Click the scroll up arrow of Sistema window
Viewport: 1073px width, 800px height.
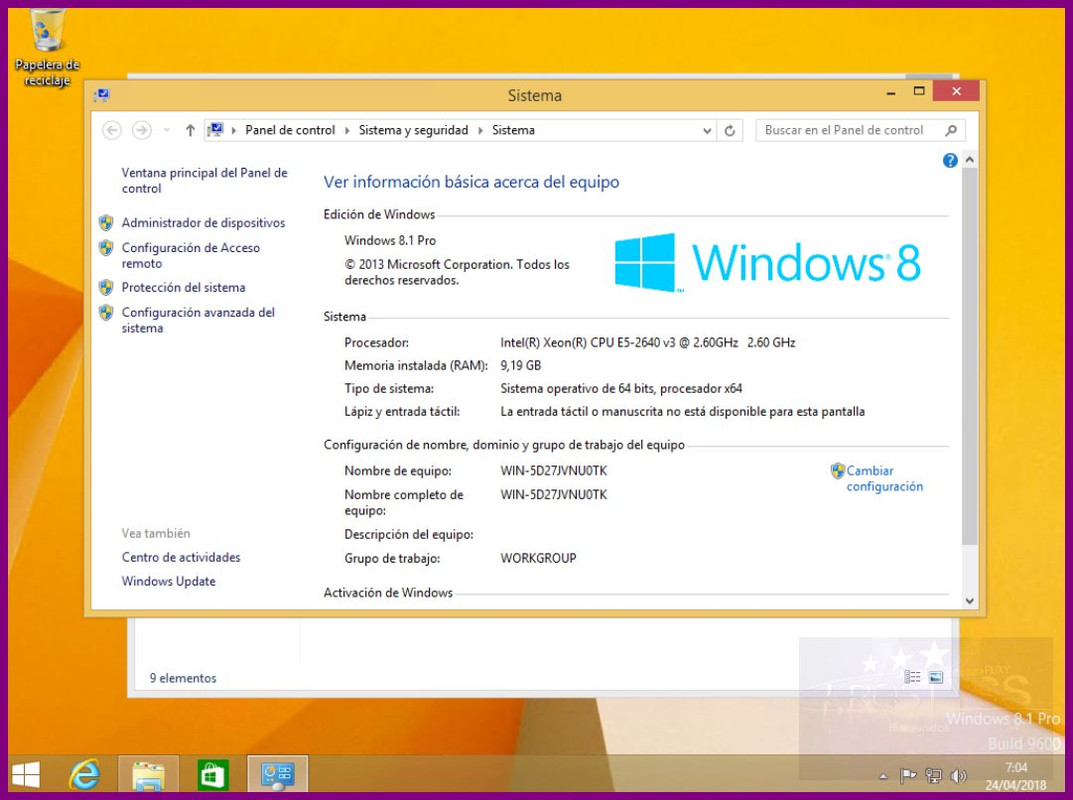[970, 160]
